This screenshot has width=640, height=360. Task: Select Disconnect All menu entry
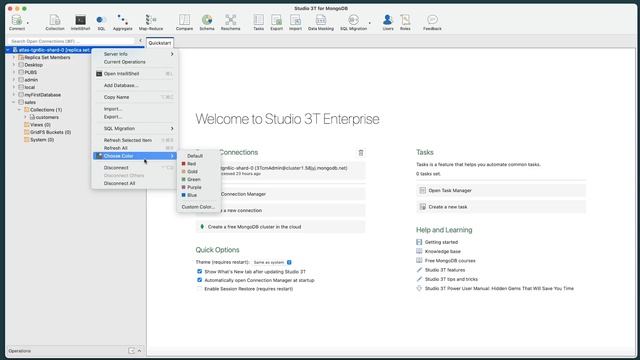tap(135, 183)
